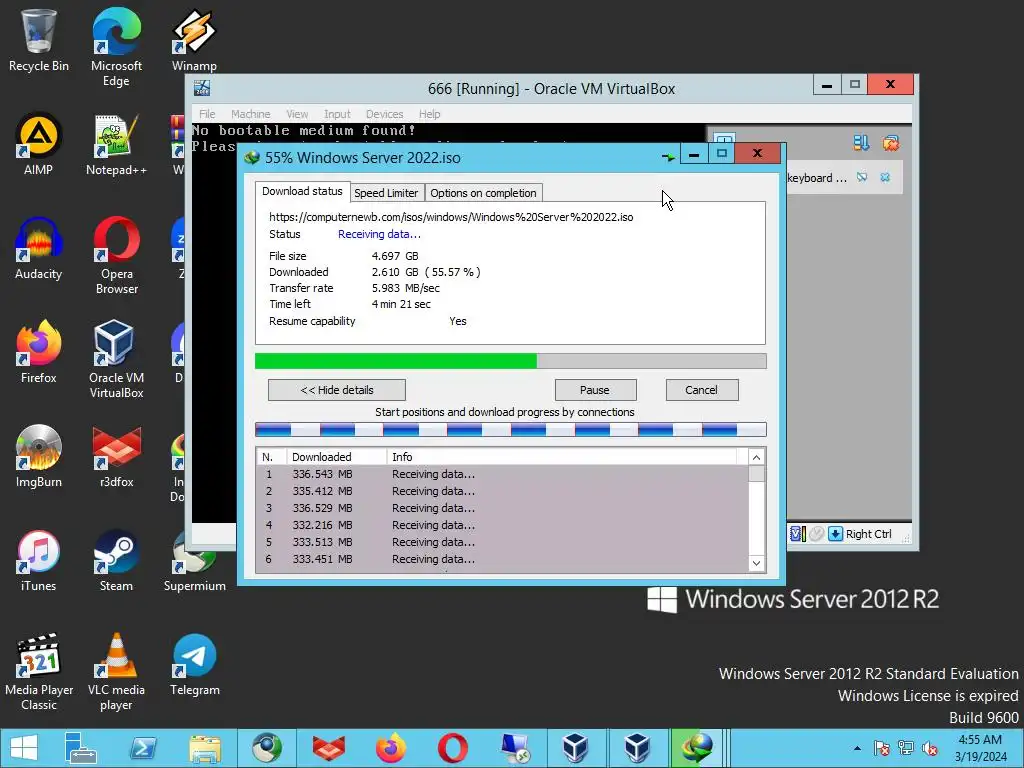The image size is (1024, 768).
Task: Select the ImgBurn desktop shortcut
Action: [39, 456]
